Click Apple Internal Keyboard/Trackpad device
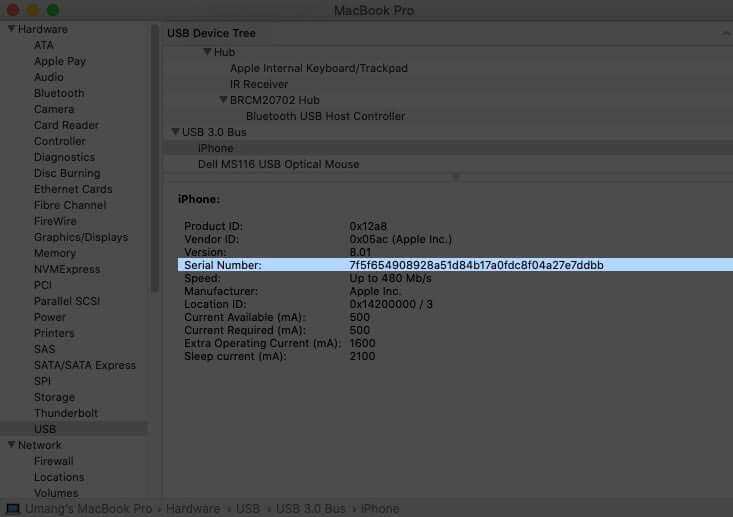The width and height of the screenshot is (733, 517). click(319, 68)
